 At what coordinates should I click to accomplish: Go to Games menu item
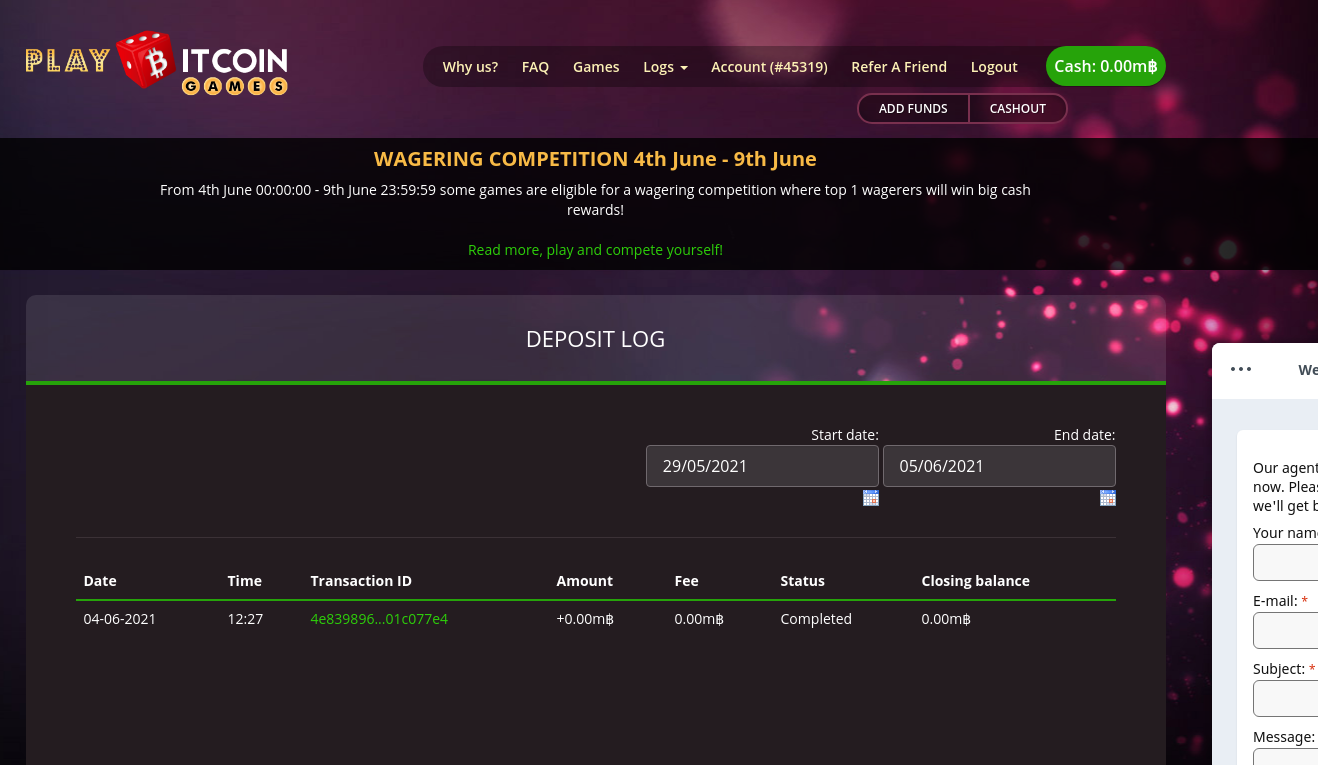tap(596, 67)
